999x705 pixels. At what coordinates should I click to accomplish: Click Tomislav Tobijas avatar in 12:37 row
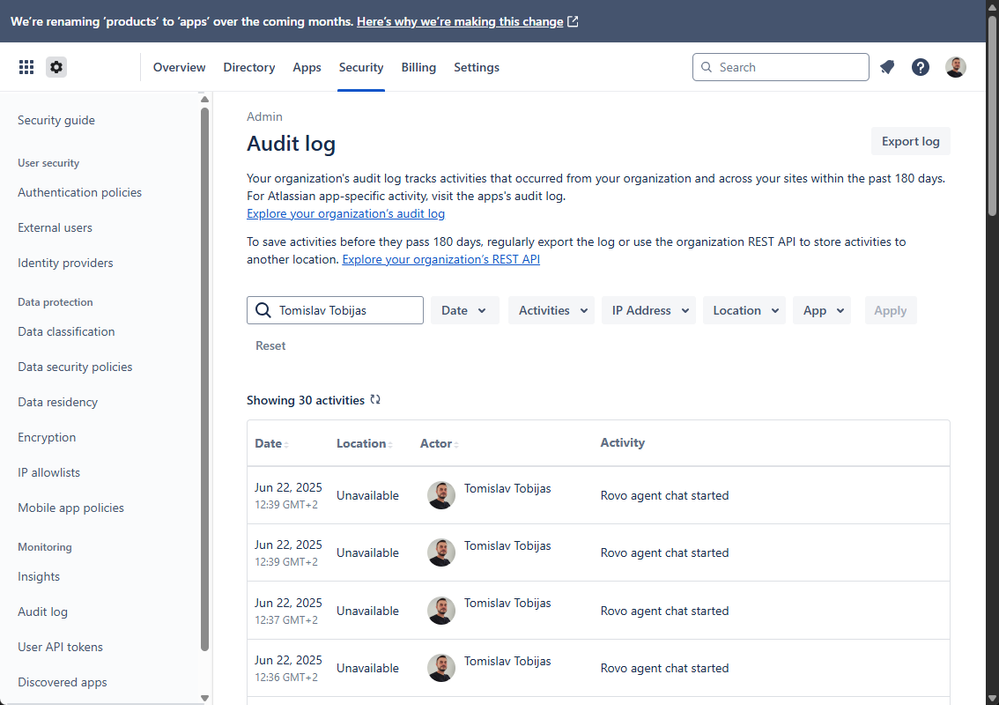[441, 610]
